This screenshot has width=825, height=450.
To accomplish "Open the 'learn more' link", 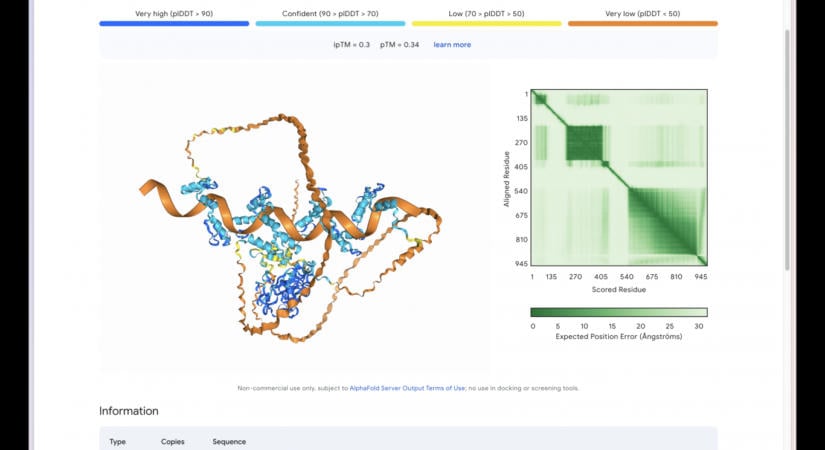I will 452,45.
